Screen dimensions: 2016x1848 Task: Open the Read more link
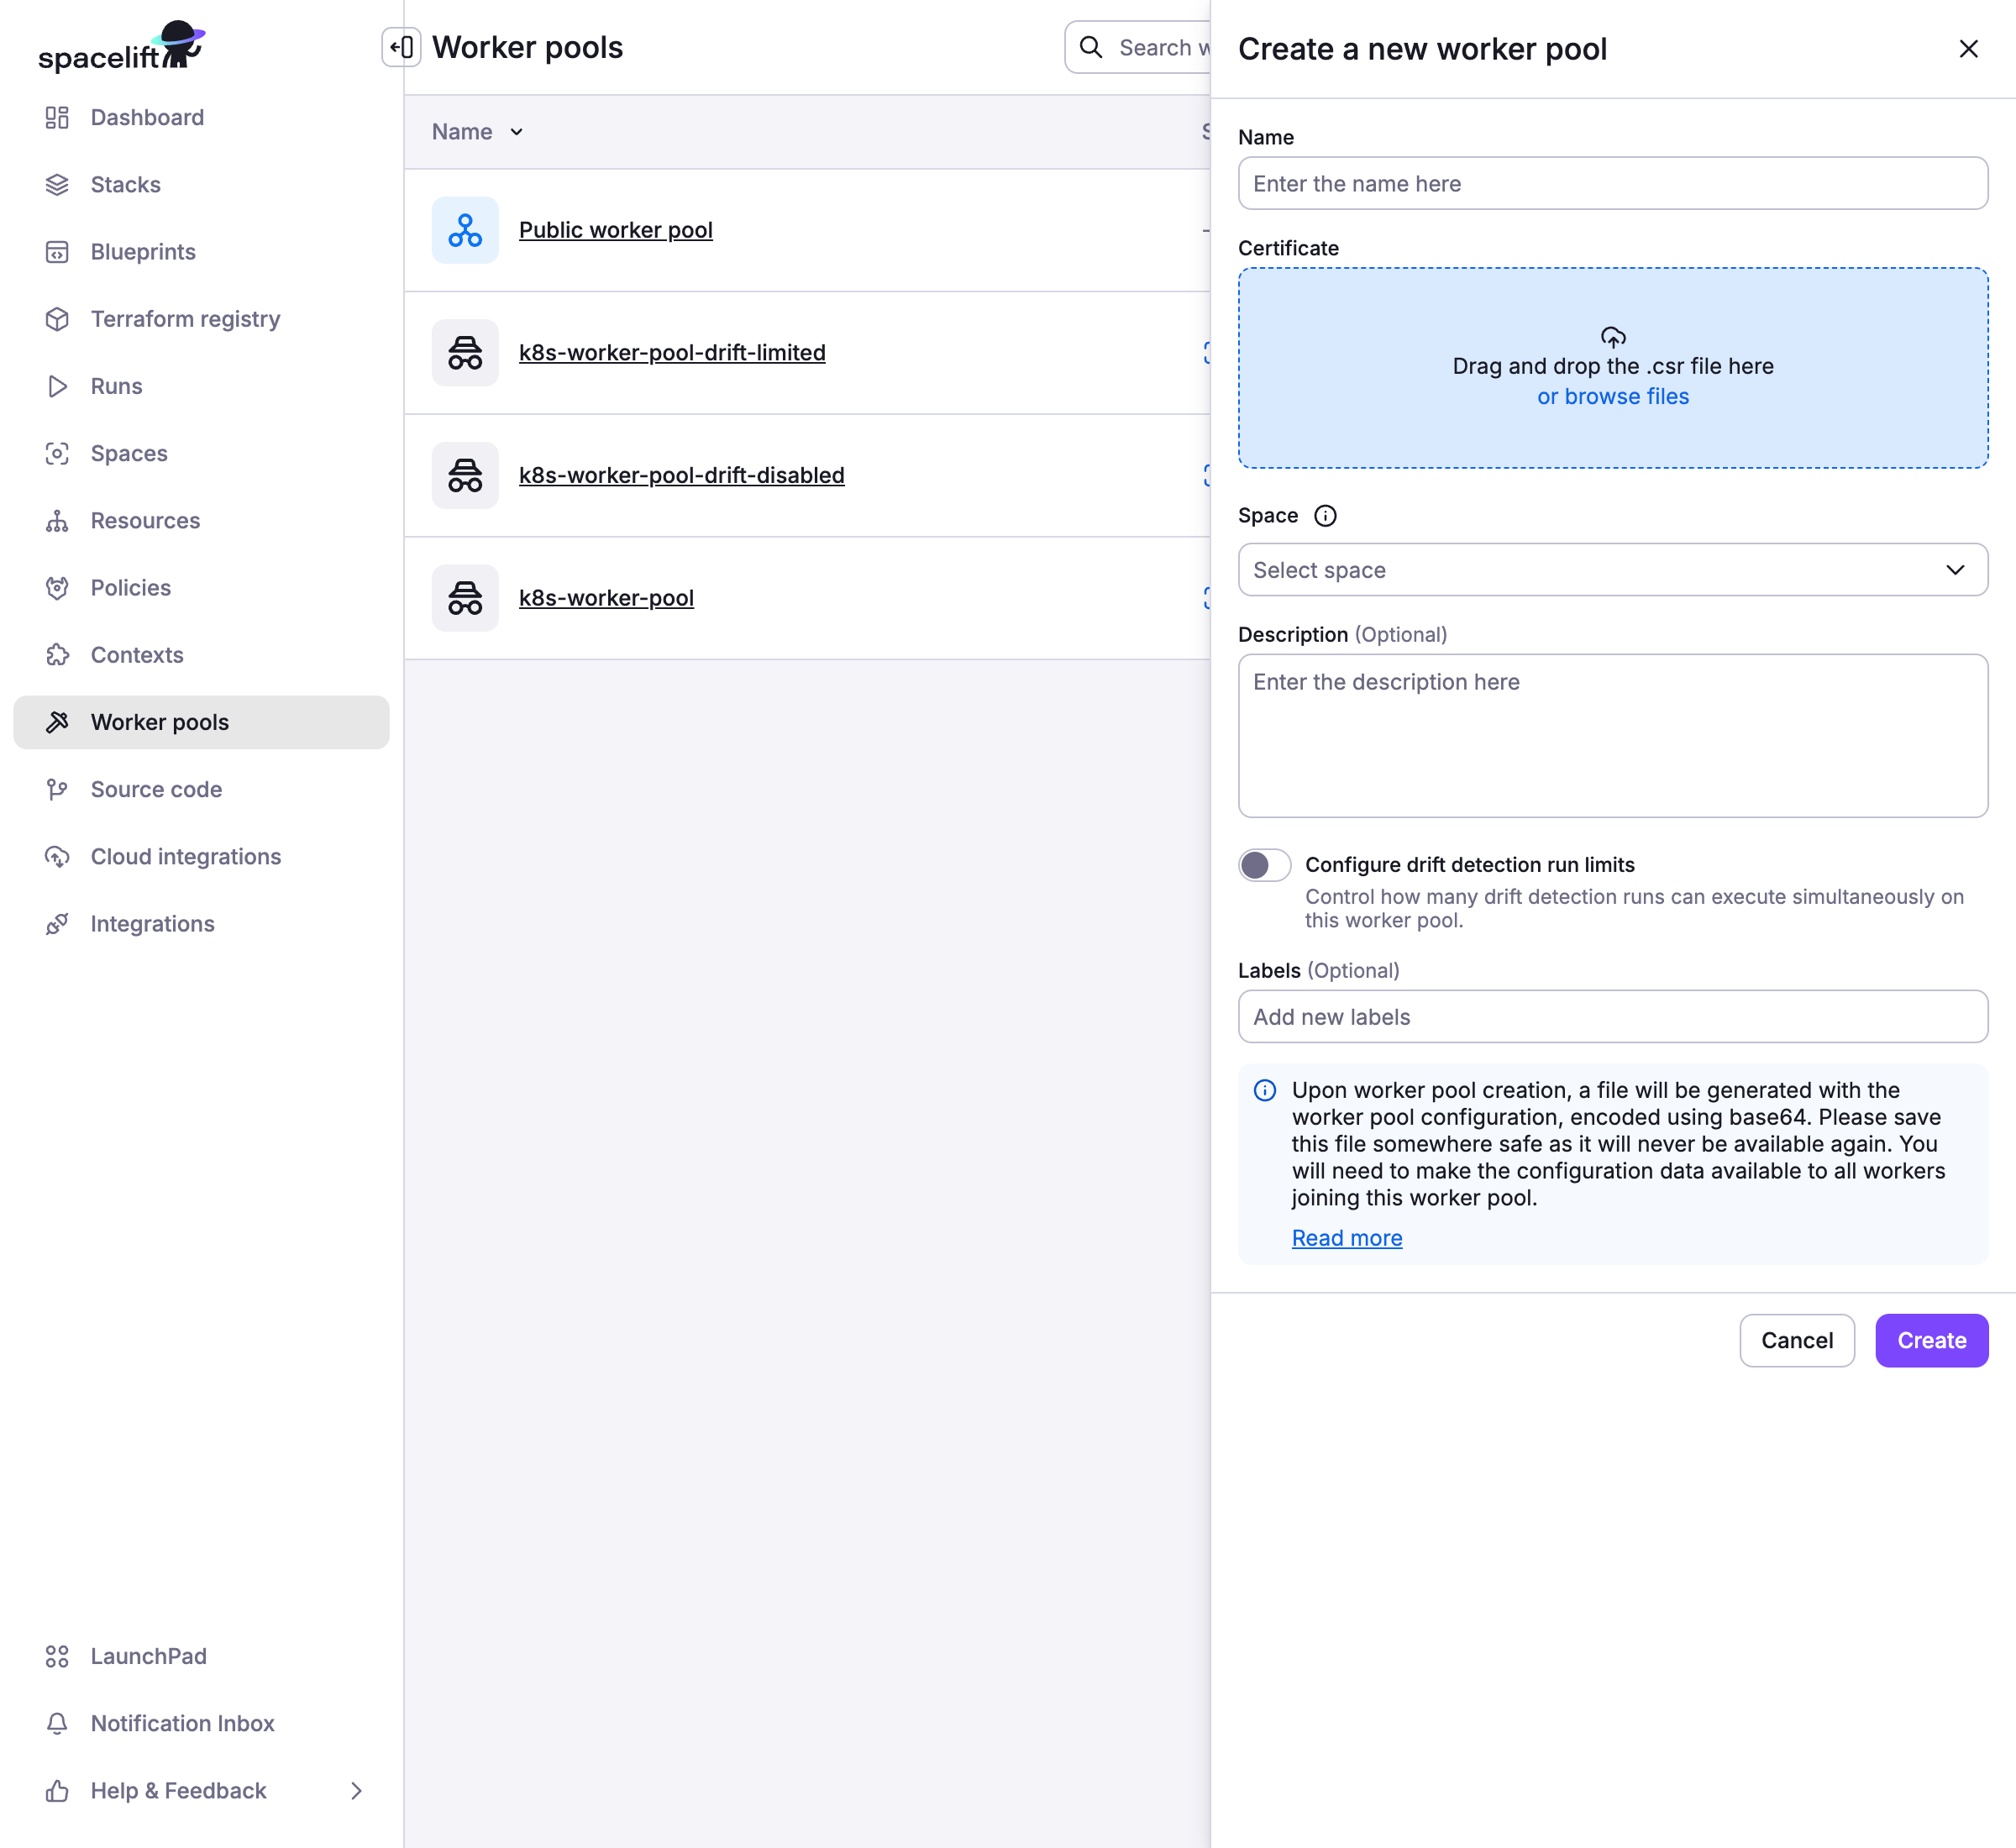(x=1346, y=1237)
